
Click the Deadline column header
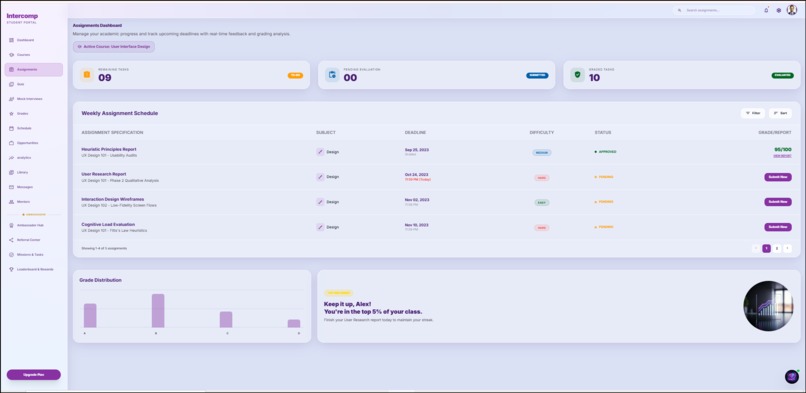415,133
